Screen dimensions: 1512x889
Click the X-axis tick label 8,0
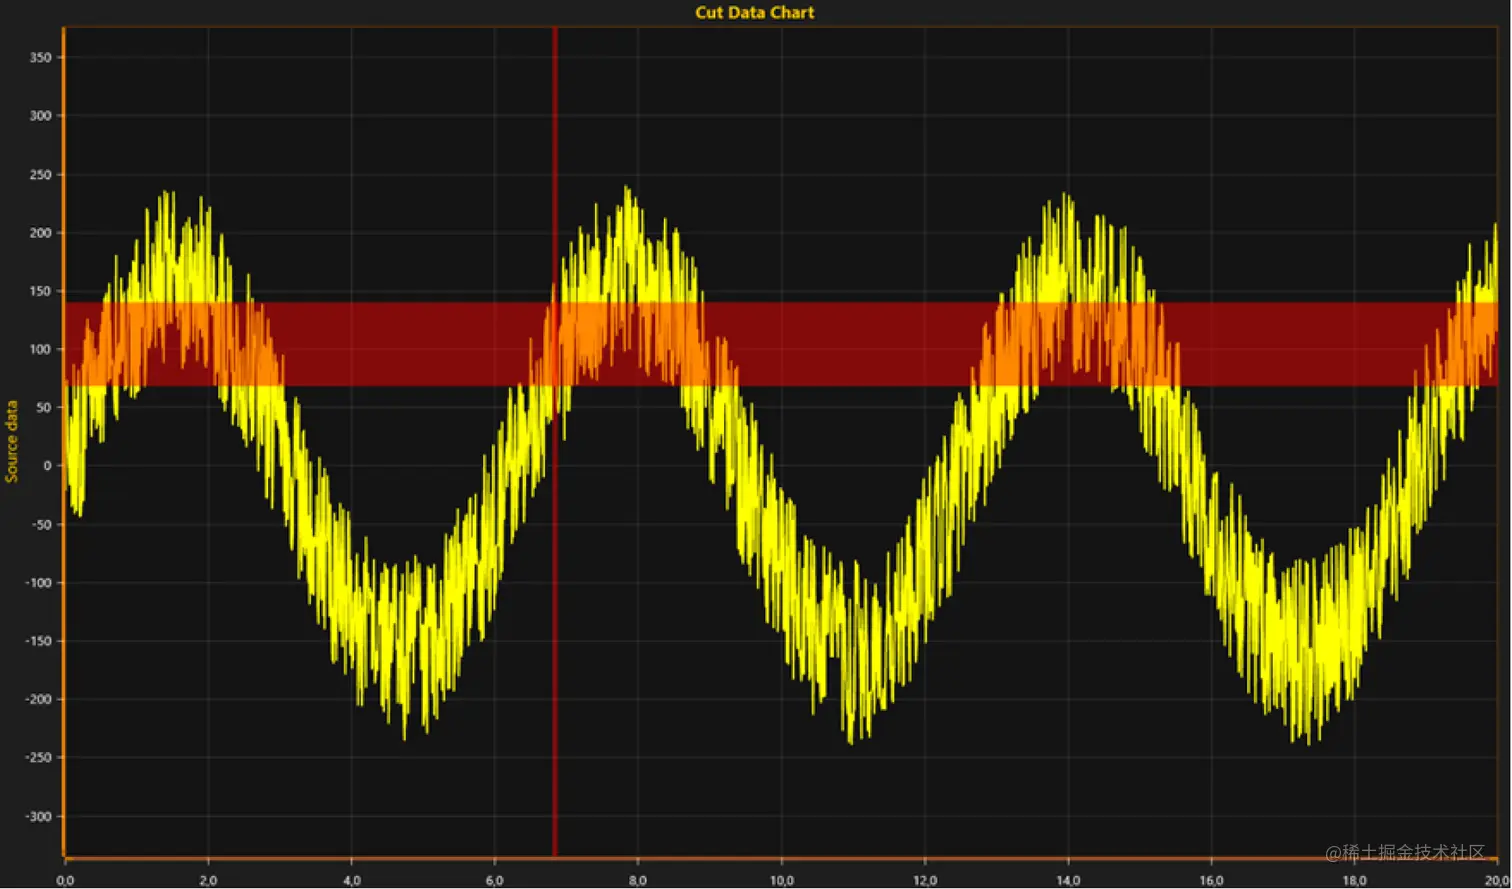click(x=638, y=880)
